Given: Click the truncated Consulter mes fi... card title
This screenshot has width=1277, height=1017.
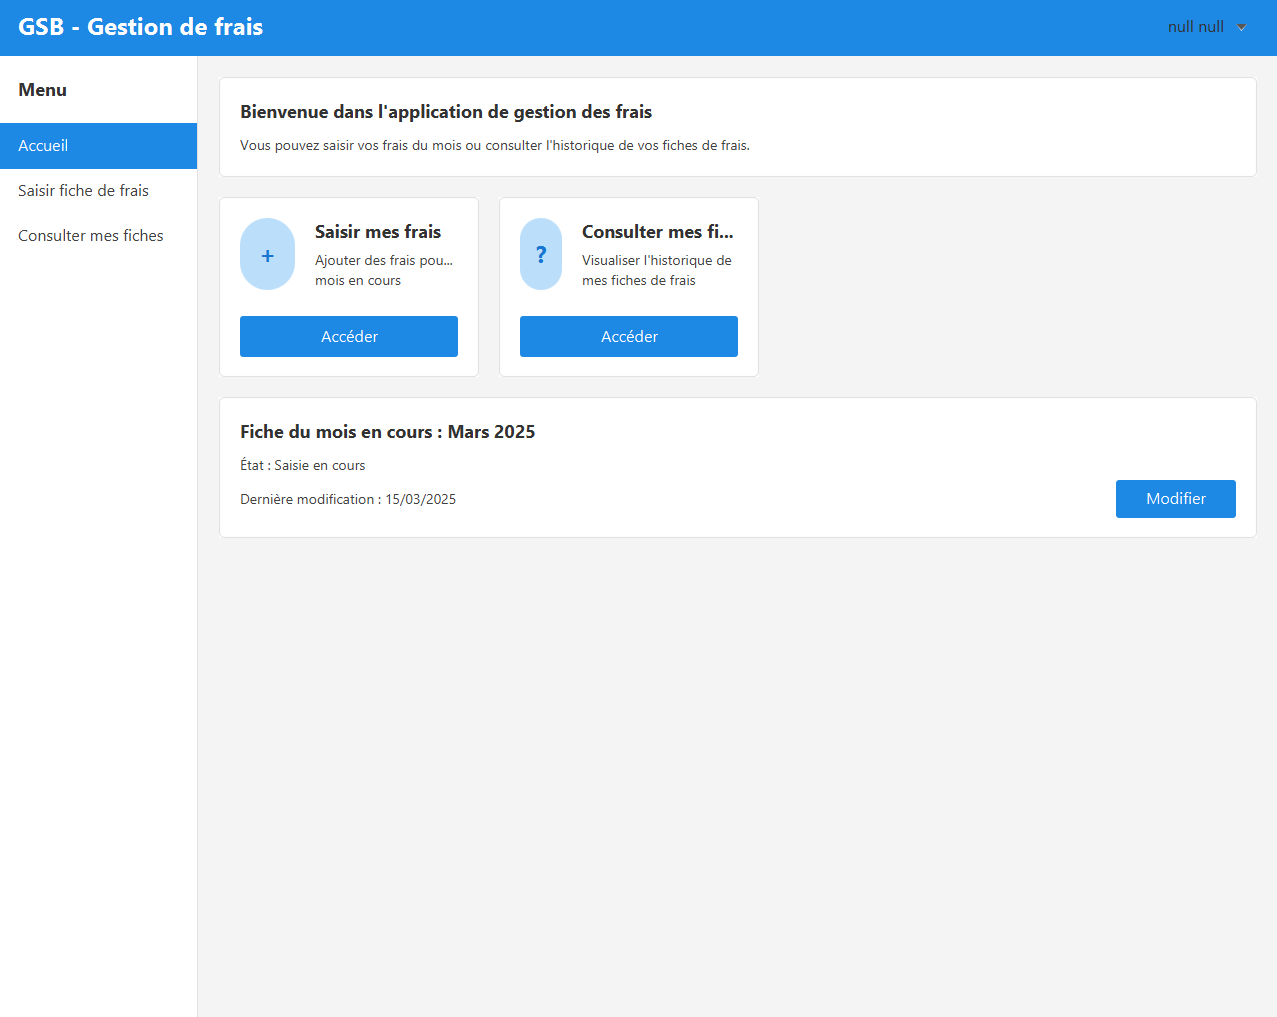Looking at the screenshot, I should point(657,232).
